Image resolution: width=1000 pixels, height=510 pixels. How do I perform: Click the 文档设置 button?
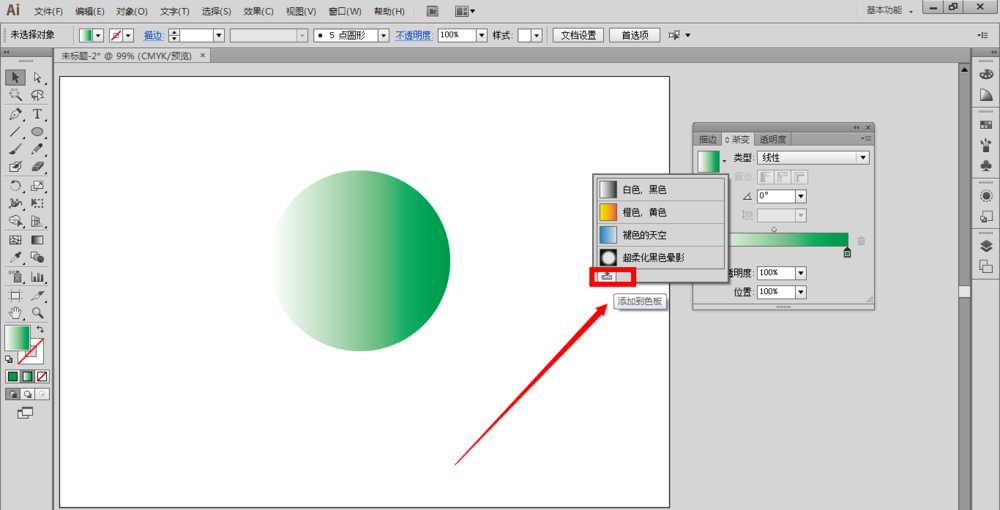578,35
